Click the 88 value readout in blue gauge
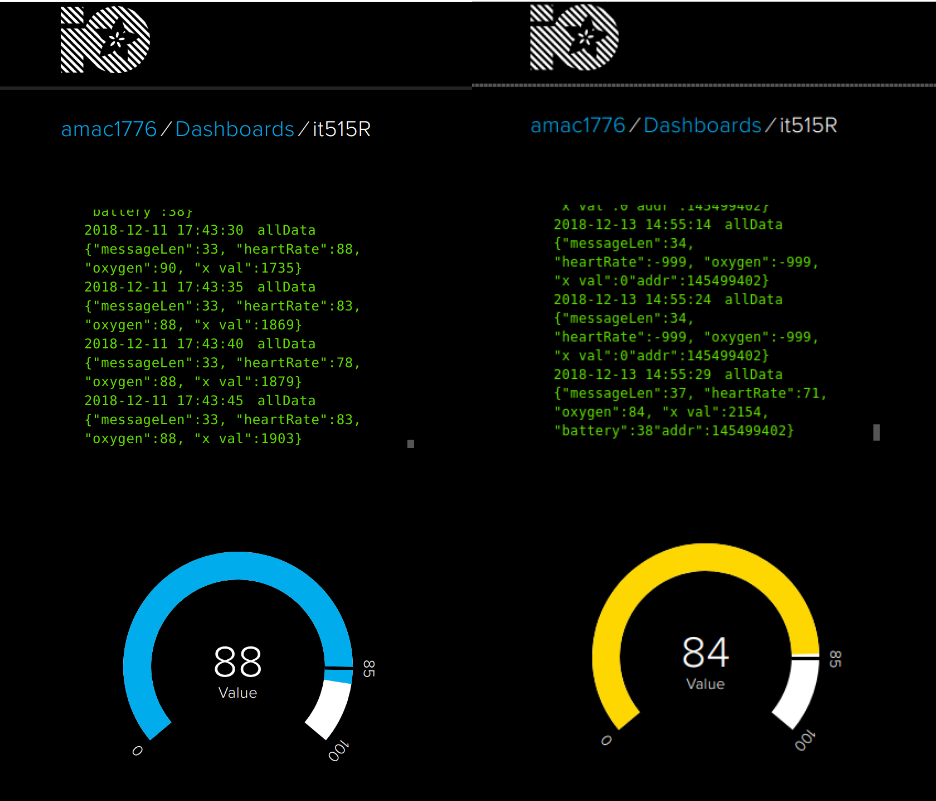The image size is (936, 801). click(238, 662)
